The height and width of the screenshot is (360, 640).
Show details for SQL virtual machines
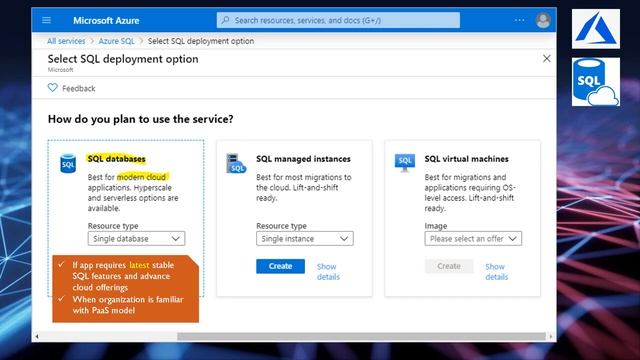[x=497, y=271]
